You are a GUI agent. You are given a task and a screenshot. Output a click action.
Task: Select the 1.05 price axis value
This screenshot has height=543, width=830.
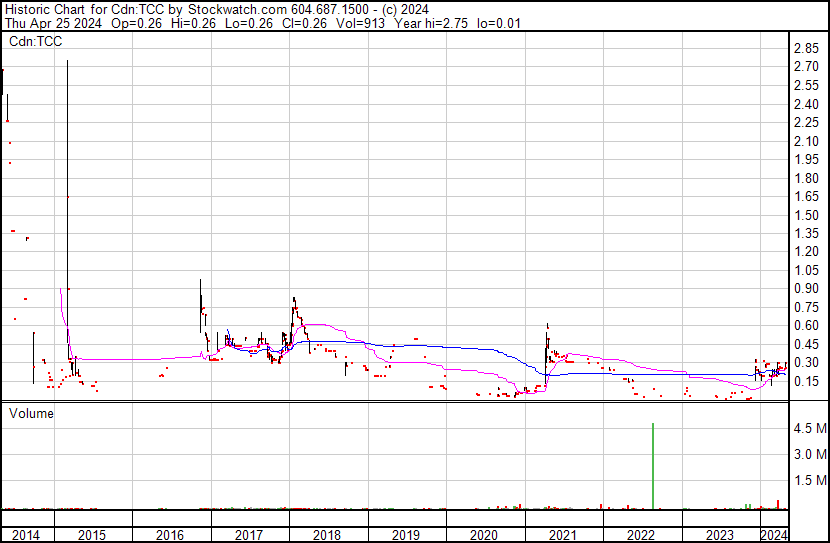(806, 270)
